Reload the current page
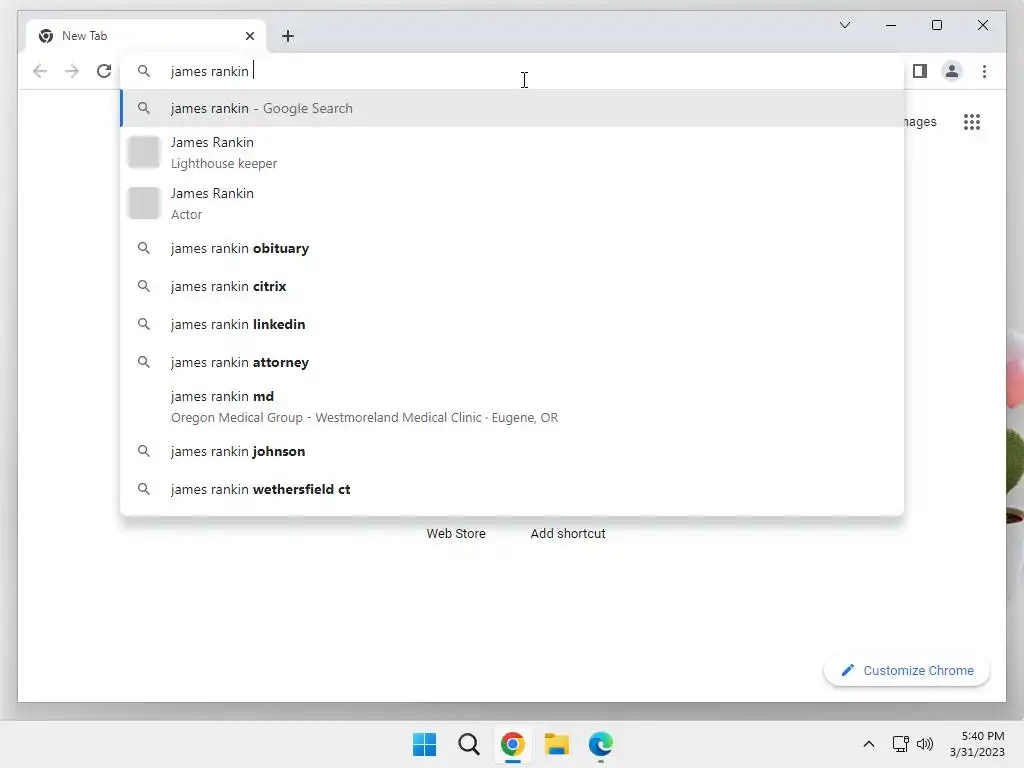The height and width of the screenshot is (768, 1024). click(104, 71)
